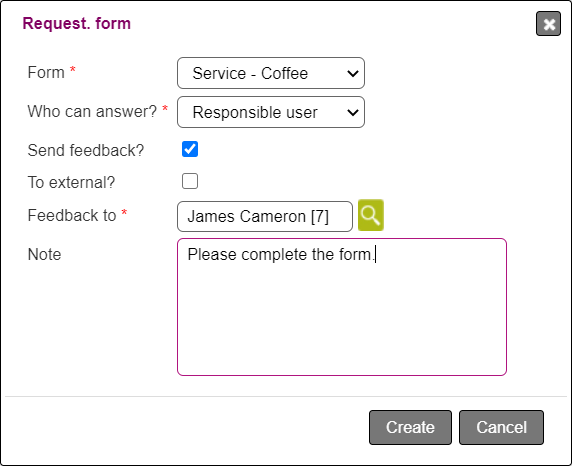Focus the Feedback to field with James Cameron

coord(265,216)
